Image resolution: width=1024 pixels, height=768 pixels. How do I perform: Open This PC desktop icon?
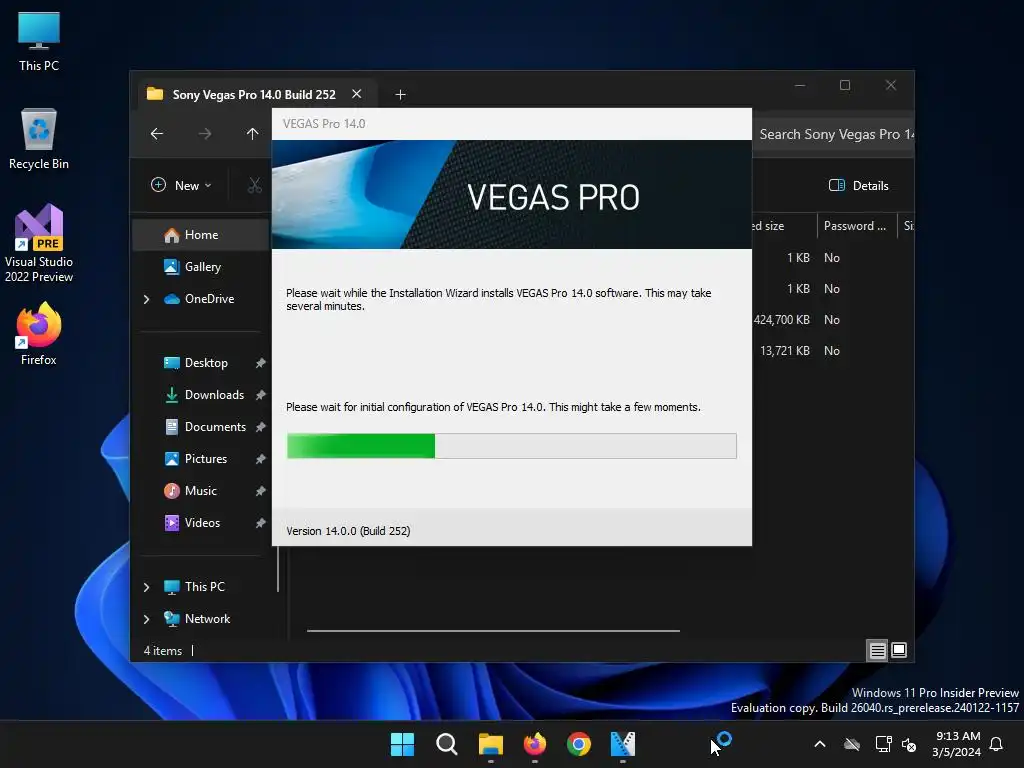click(39, 42)
